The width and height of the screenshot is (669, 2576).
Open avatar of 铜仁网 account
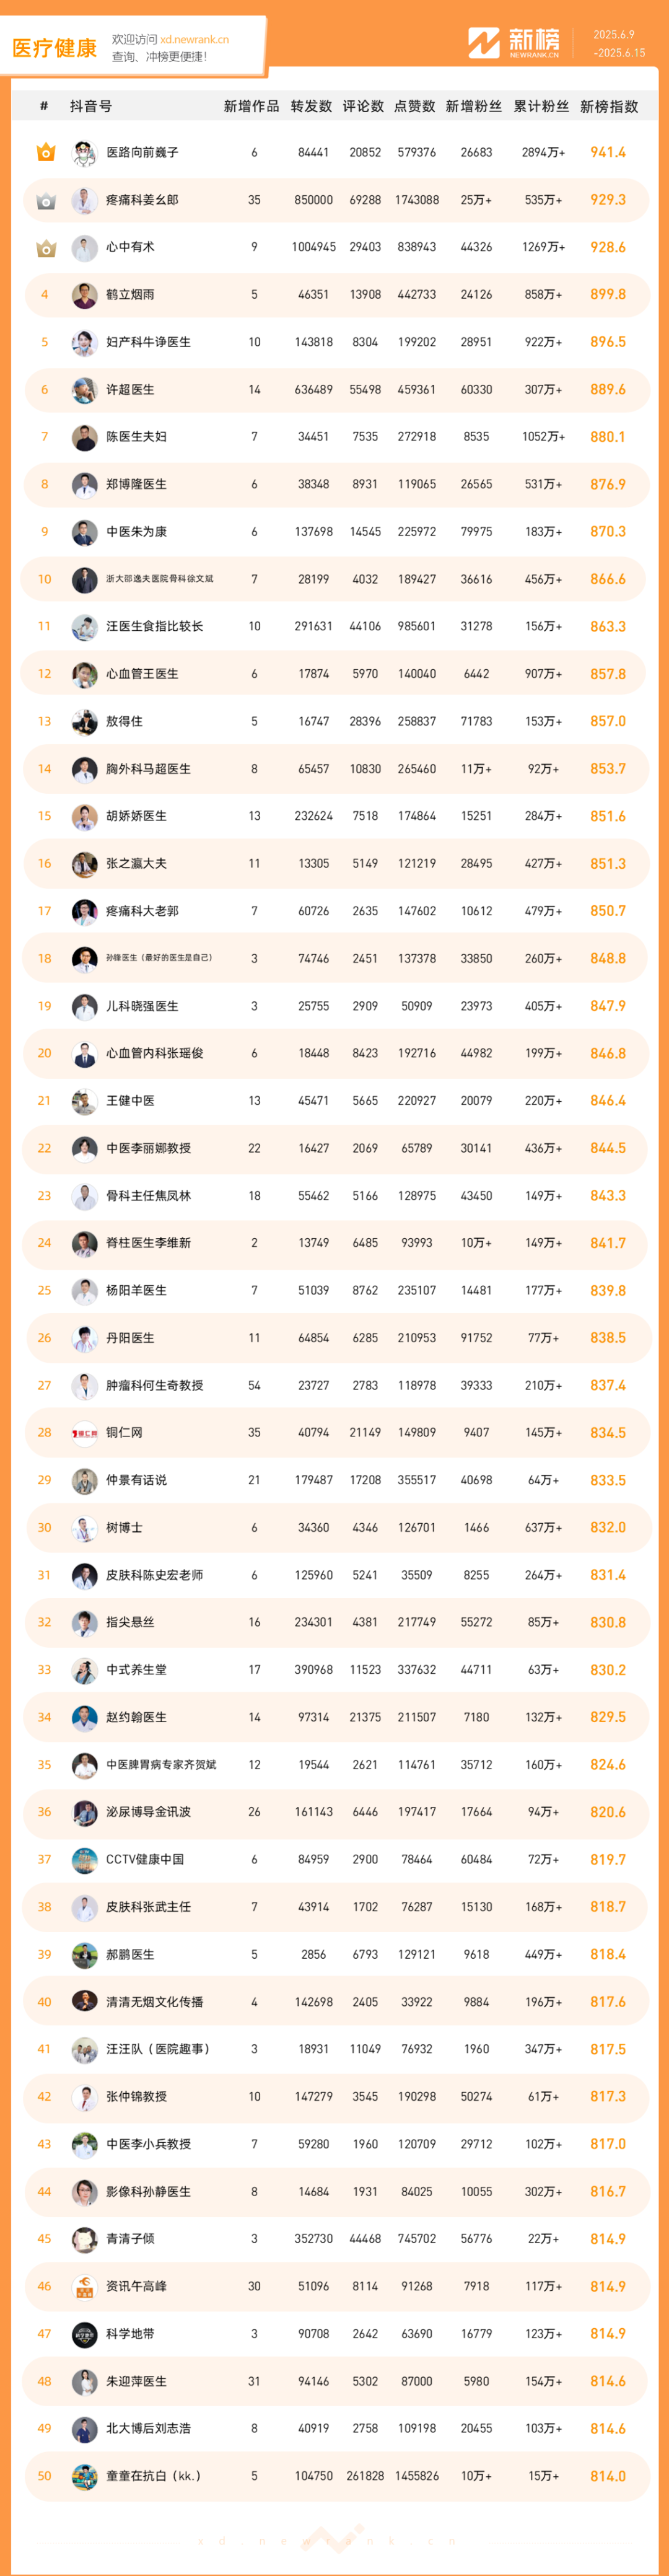[x=84, y=1433]
